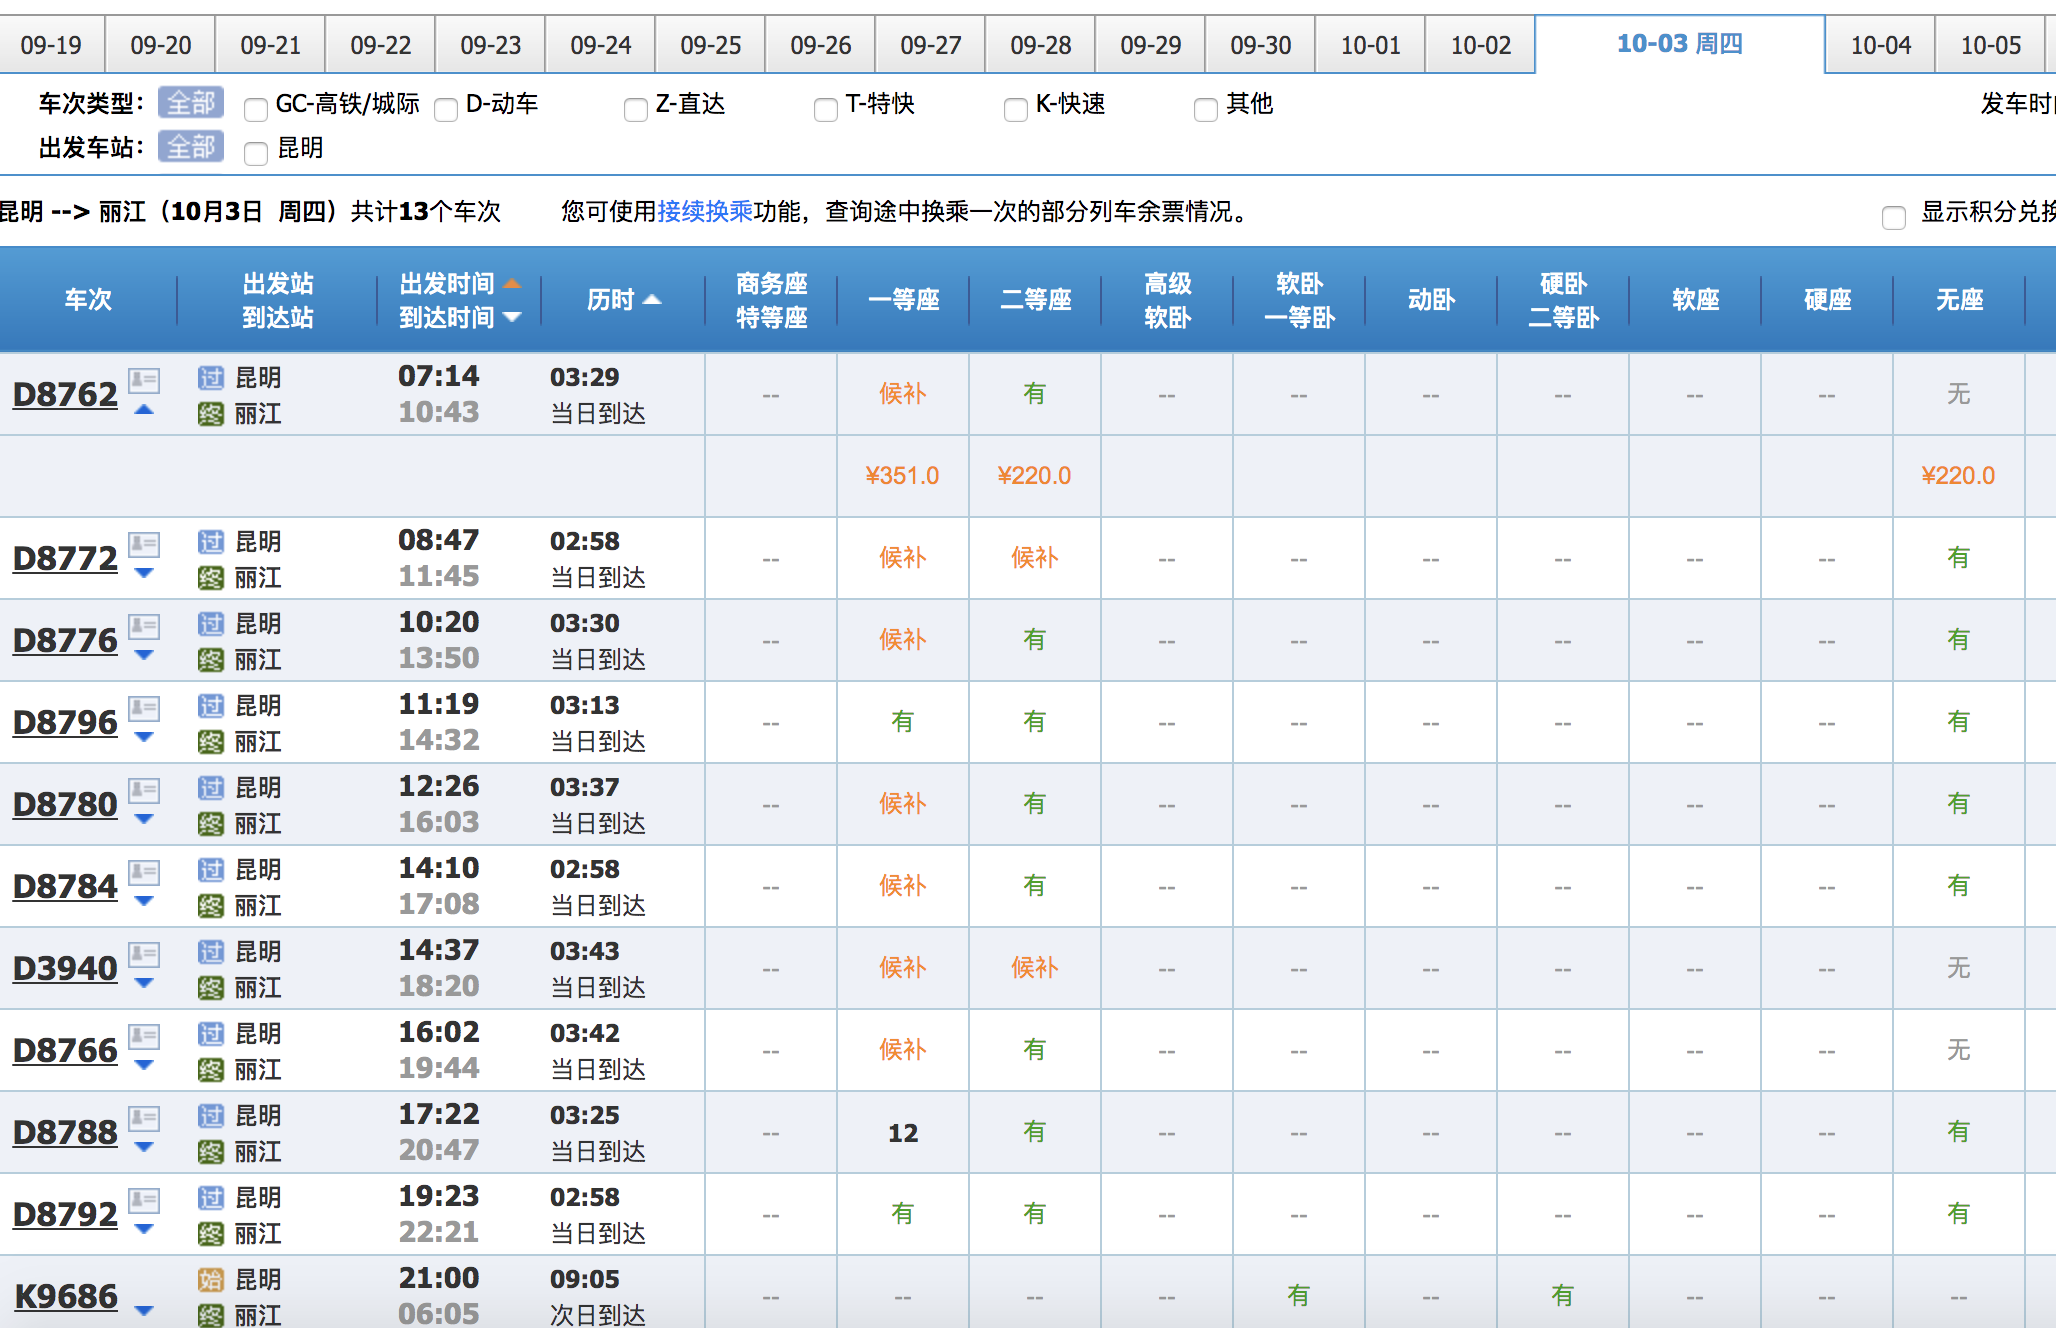
Task: Open train D8780 details link
Action: [x=65, y=804]
